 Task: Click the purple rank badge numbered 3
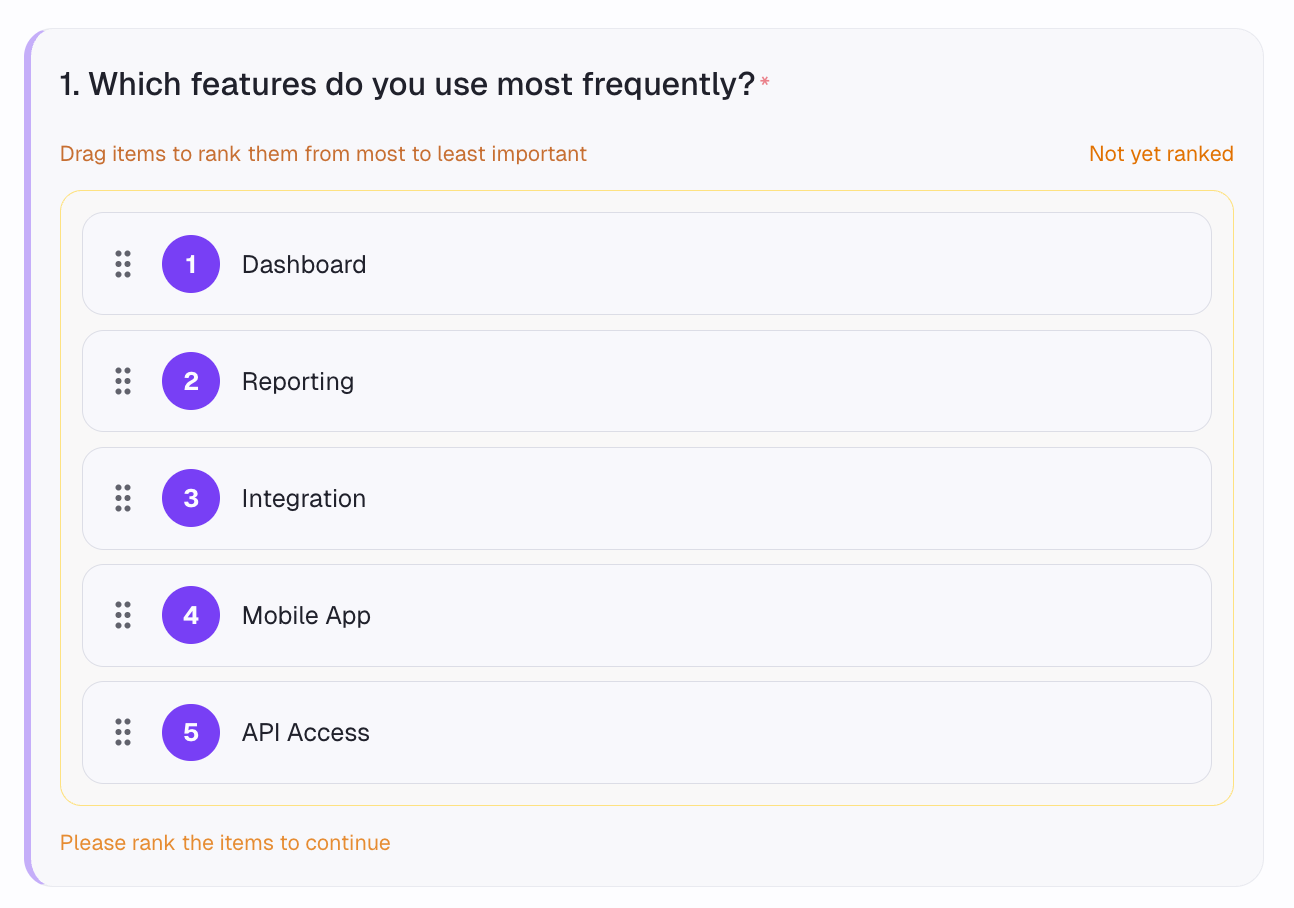(x=190, y=498)
